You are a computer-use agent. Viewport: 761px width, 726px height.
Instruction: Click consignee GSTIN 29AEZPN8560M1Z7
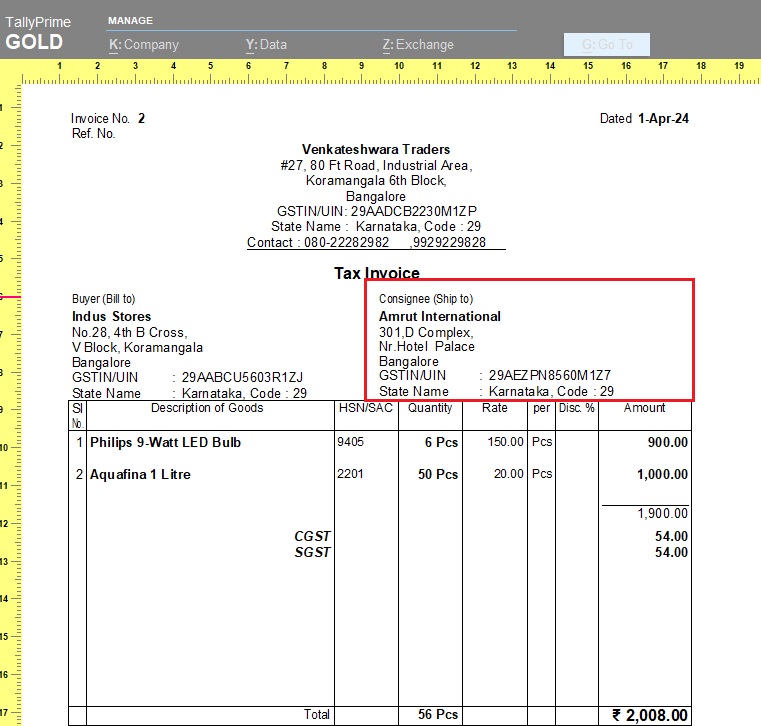pos(549,376)
